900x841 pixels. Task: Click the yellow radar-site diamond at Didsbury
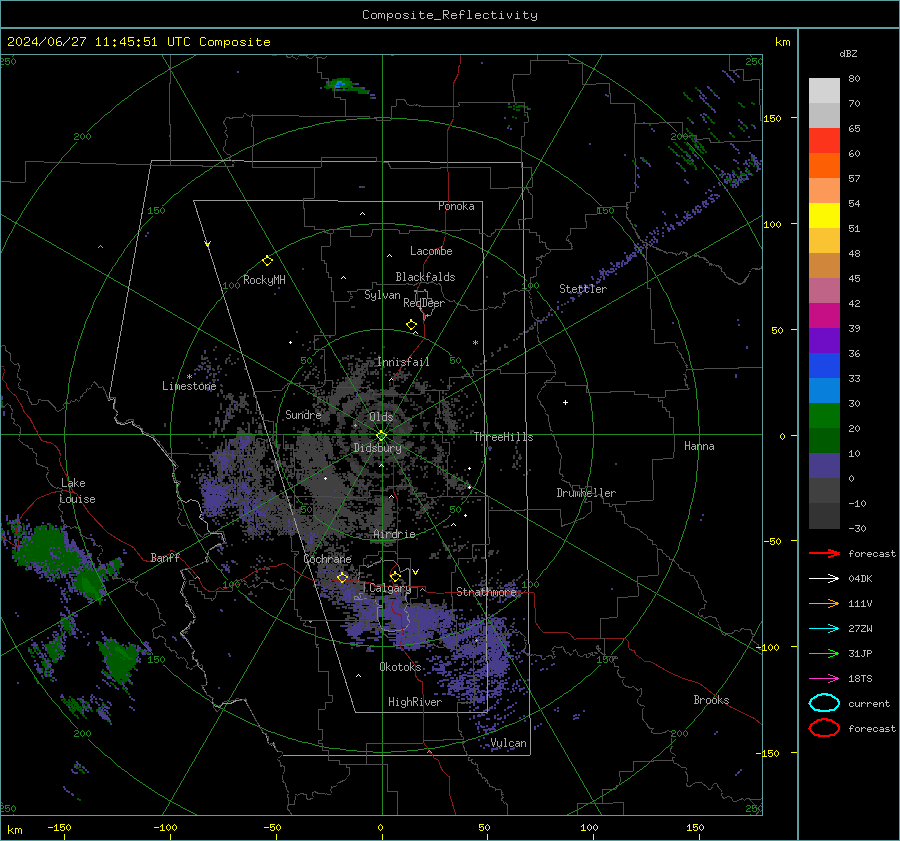381,436
